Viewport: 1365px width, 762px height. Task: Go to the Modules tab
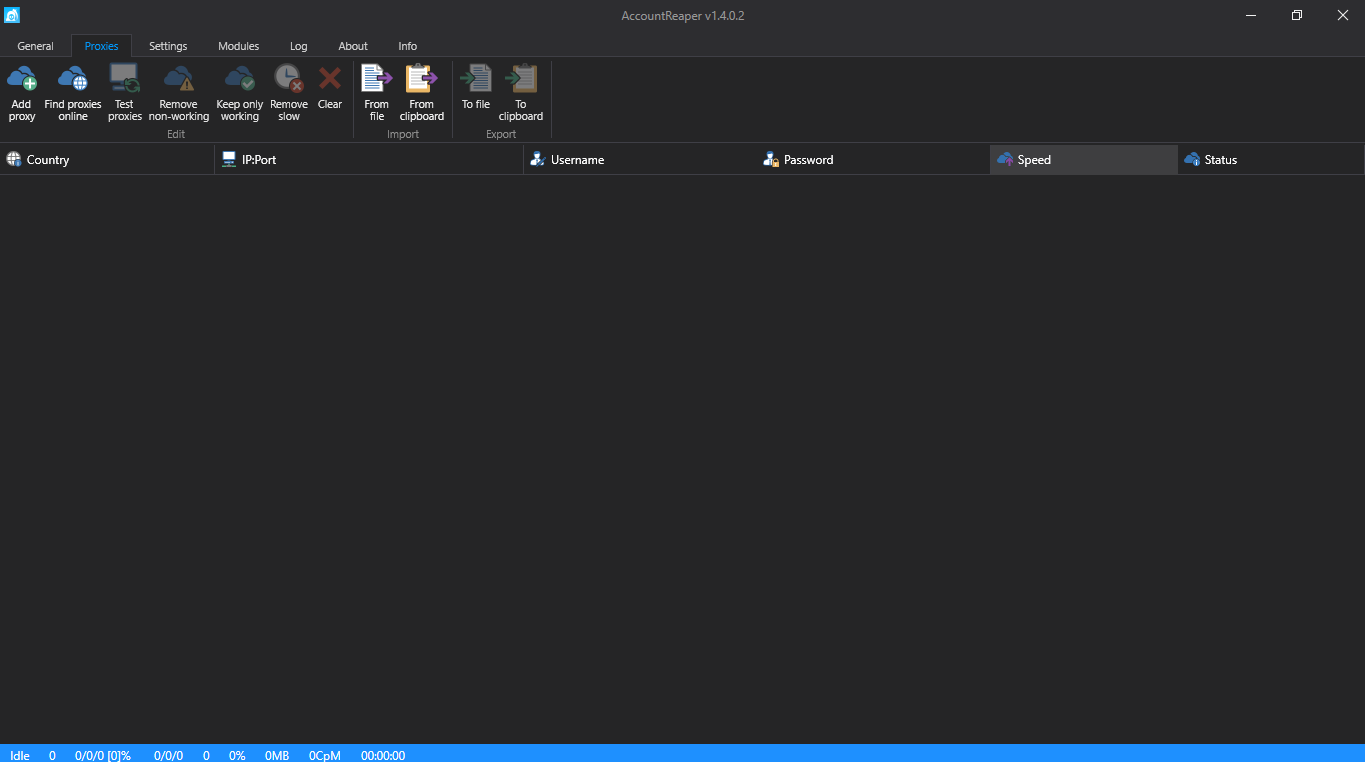tap(239, 46)
